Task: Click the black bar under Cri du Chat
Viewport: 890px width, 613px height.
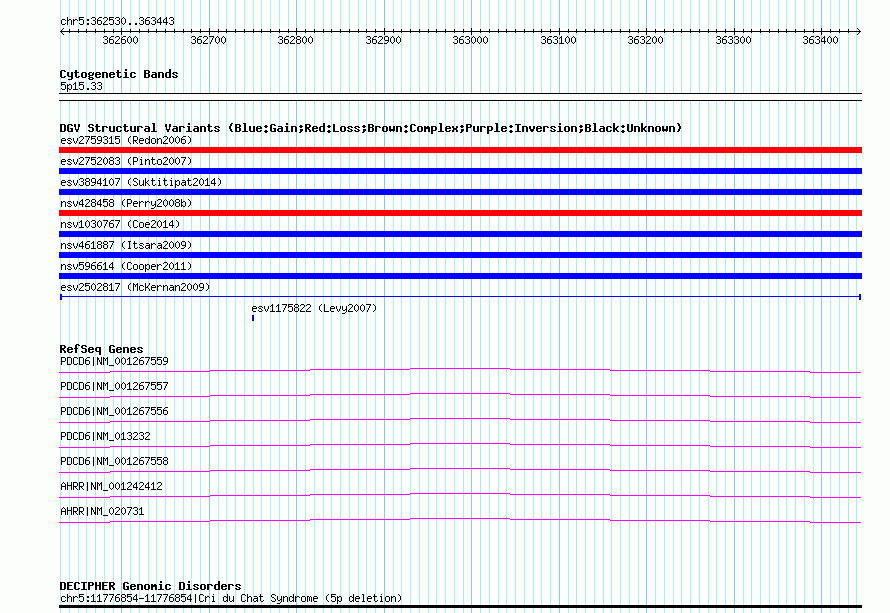Action: click(460, 607)
